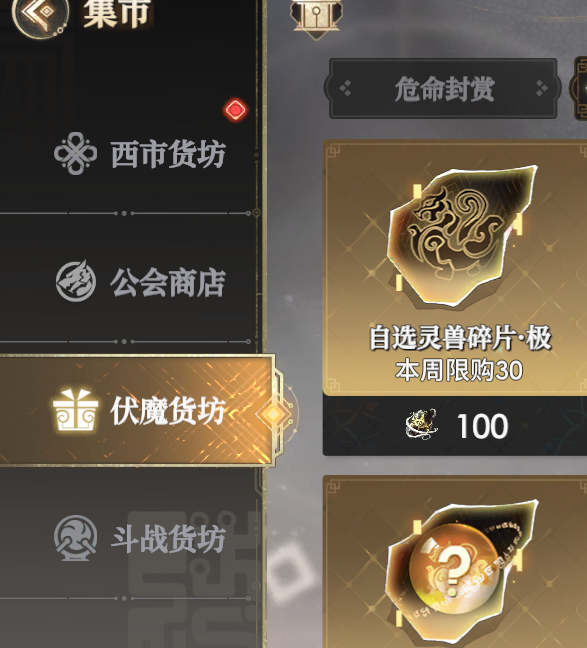Click the back arrow beside 集市

[40, 15]
